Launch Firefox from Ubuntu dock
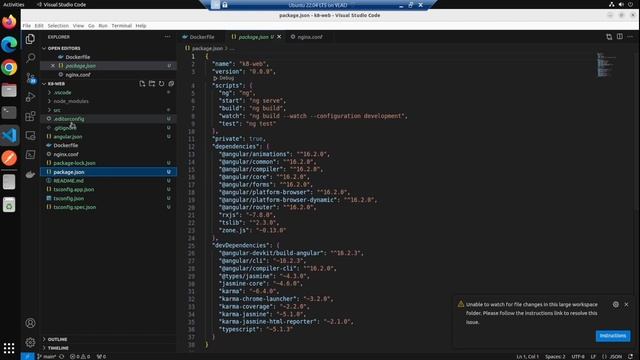The width and height of the screenshot is (640, 360). [x=9, y=21]
